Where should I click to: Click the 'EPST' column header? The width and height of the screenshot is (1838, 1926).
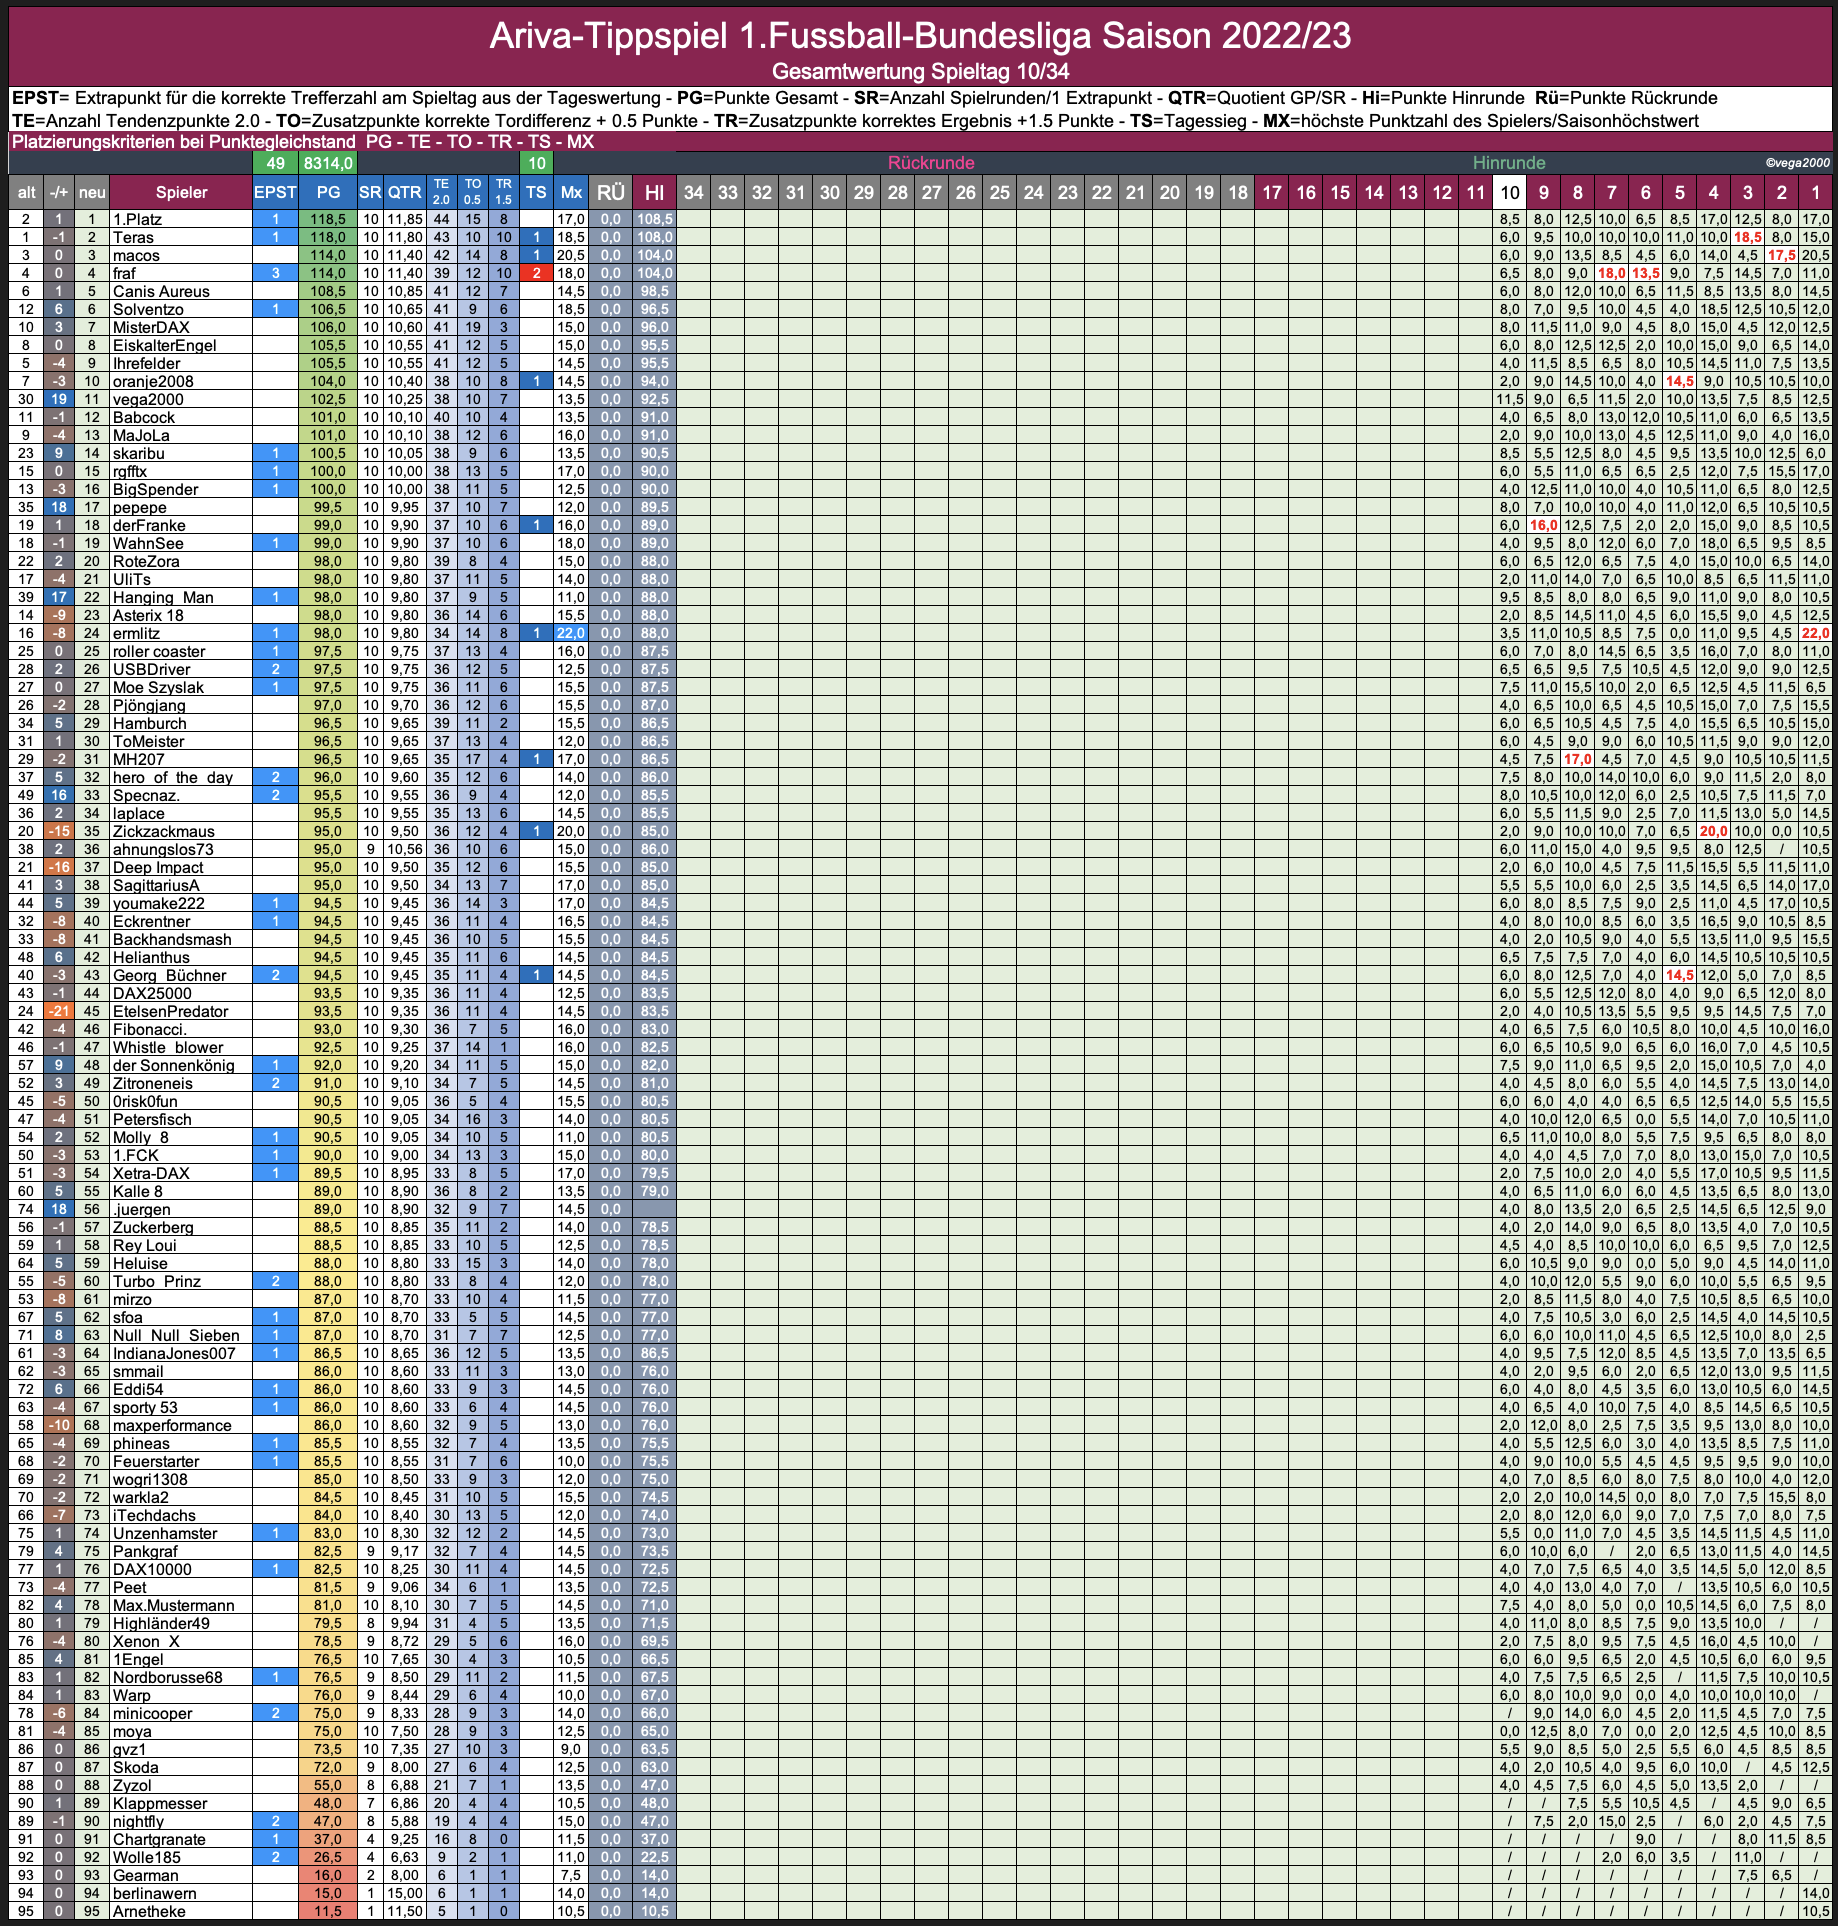(275, 192)
